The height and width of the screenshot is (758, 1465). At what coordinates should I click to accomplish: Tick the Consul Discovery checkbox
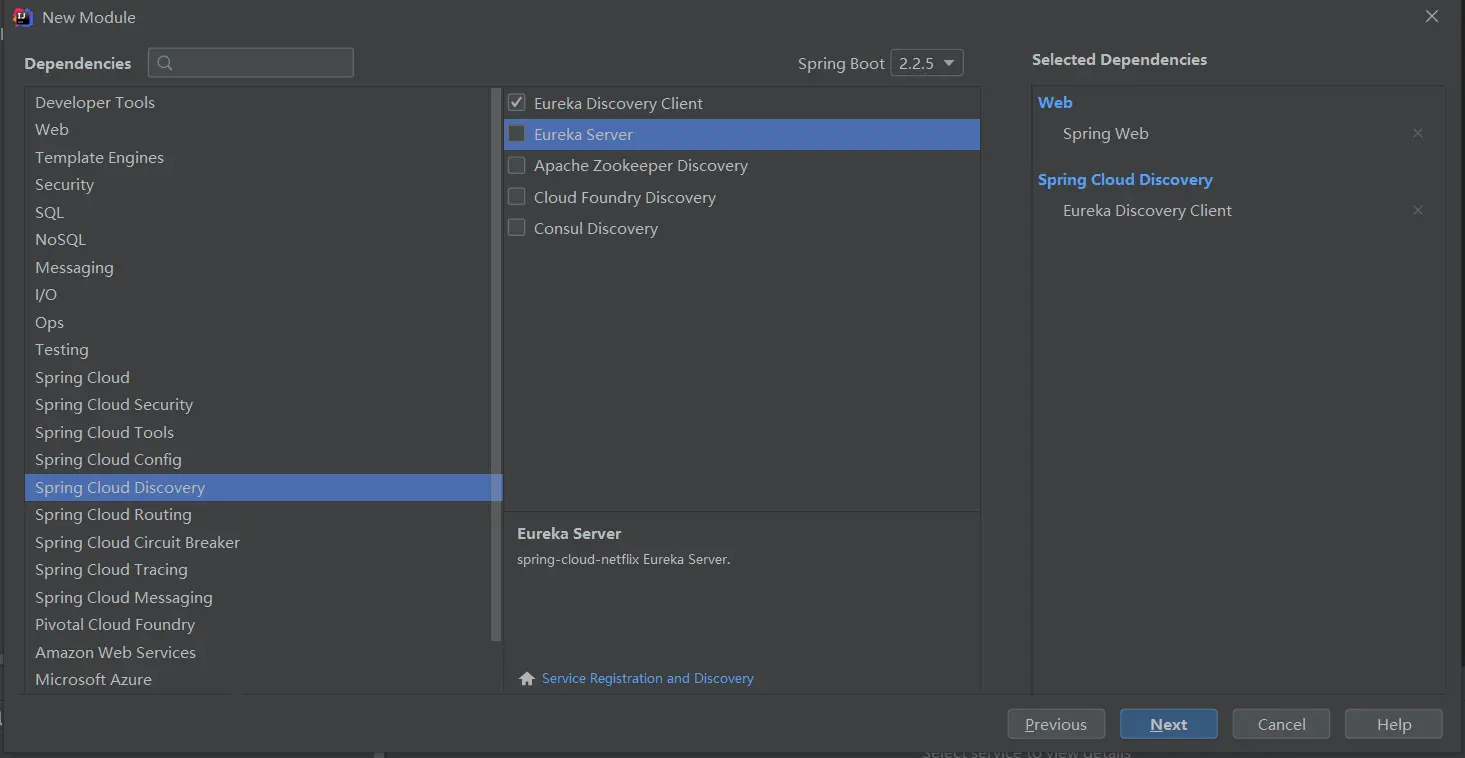[517, 228]
